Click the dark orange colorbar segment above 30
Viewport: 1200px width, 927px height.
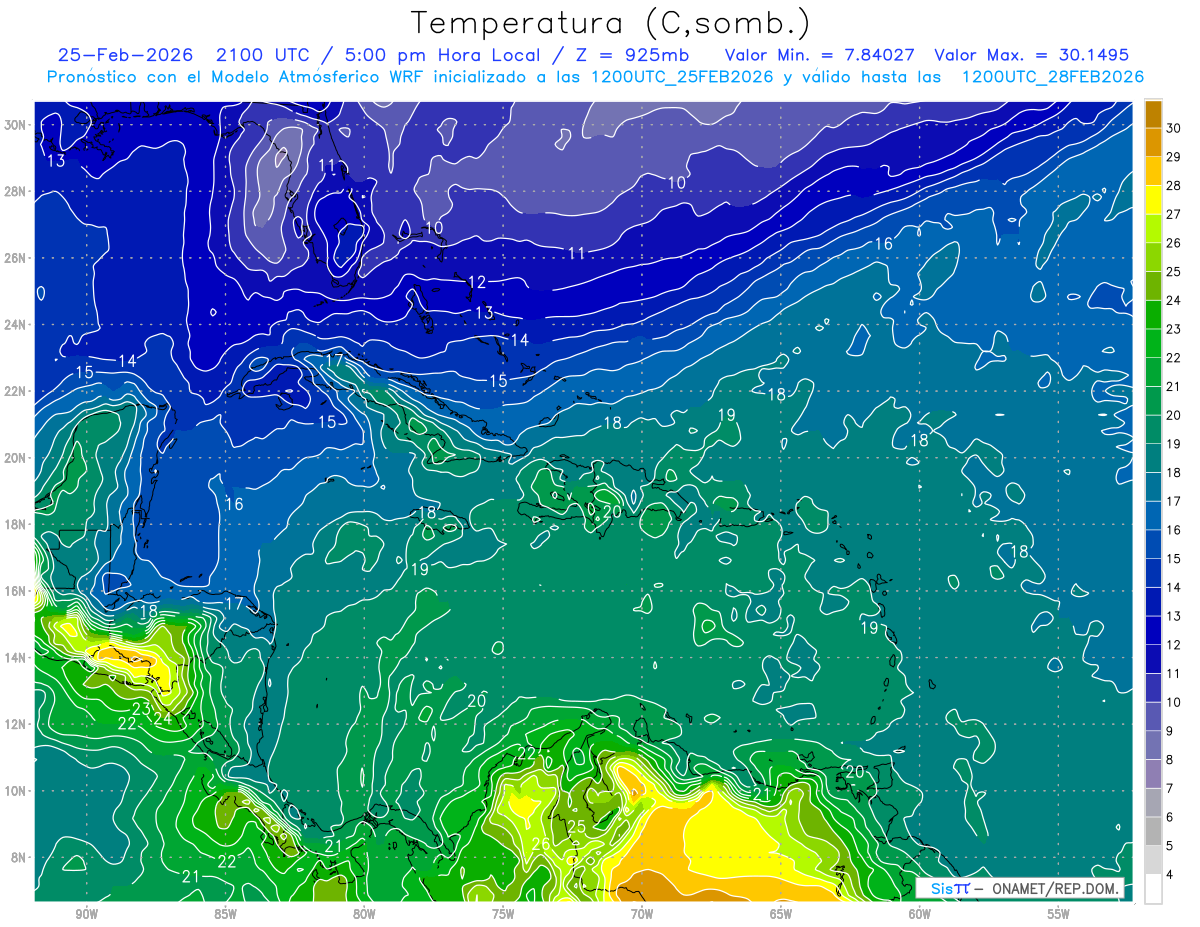click(1153, 114)
